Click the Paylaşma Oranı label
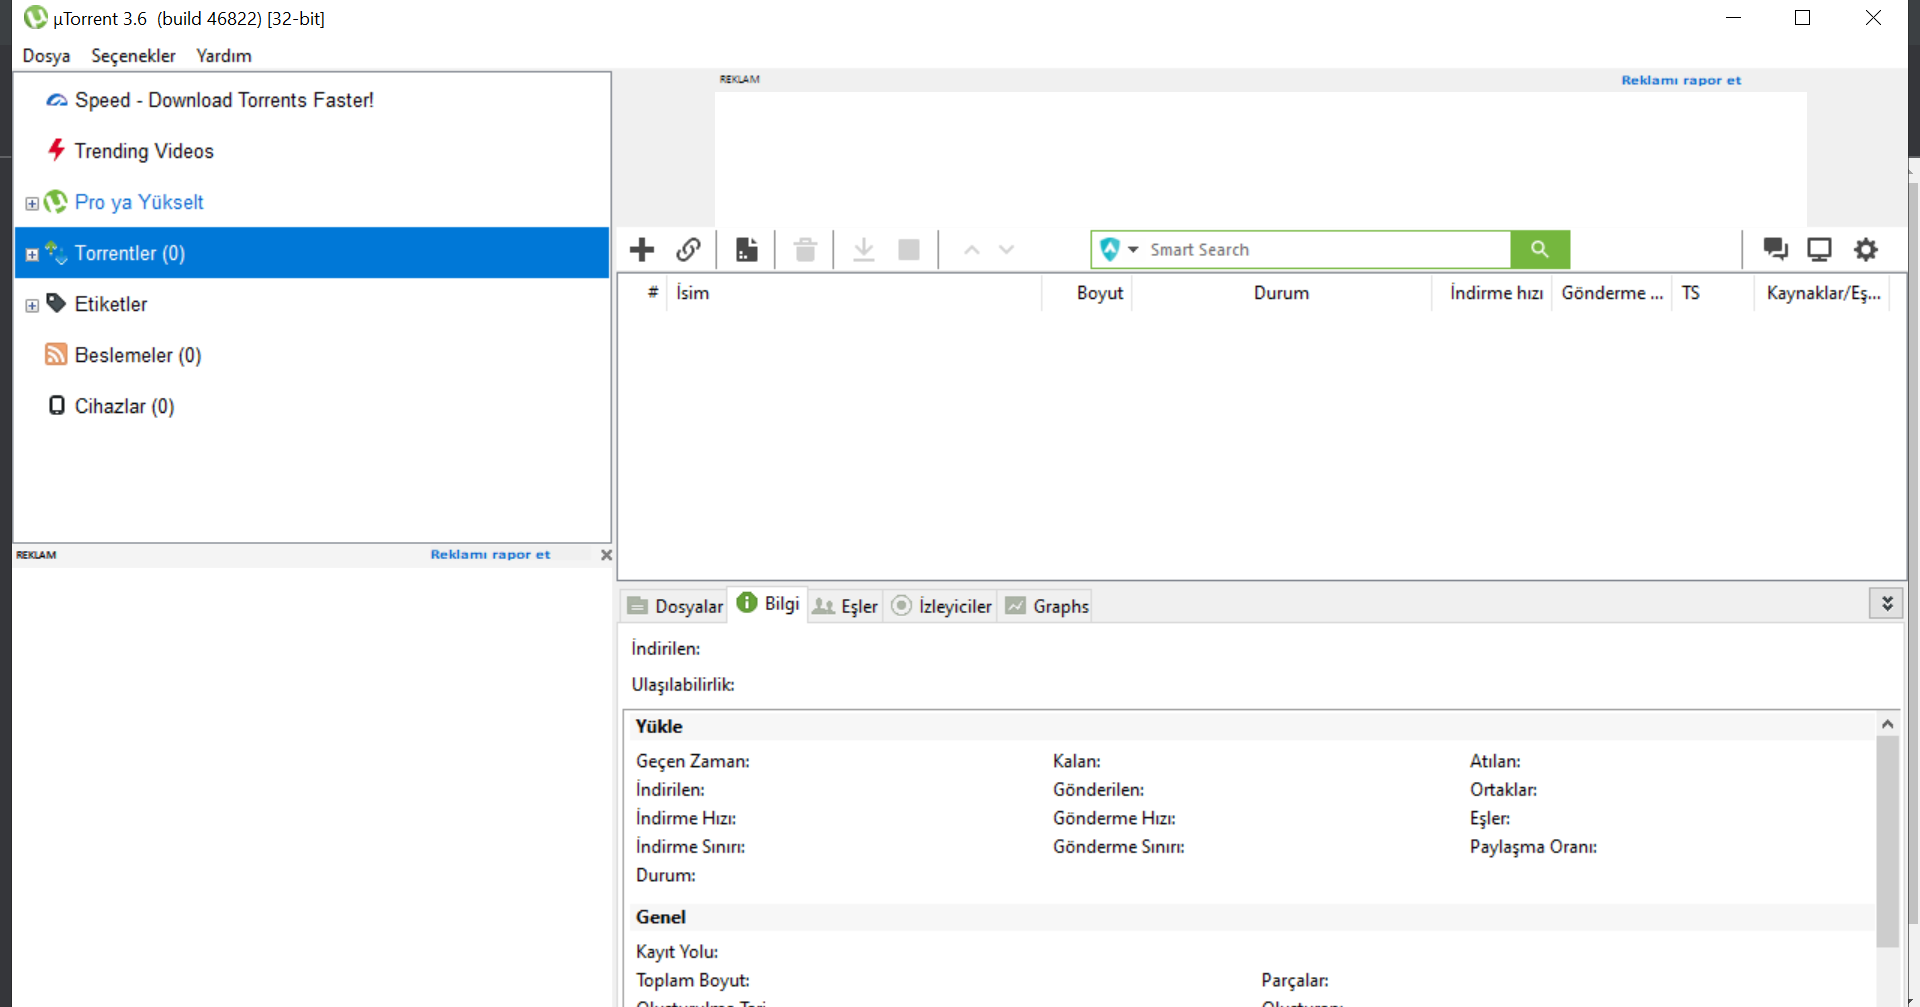The height and width of the screenshot is (1007, 1920). point(1533,847)
